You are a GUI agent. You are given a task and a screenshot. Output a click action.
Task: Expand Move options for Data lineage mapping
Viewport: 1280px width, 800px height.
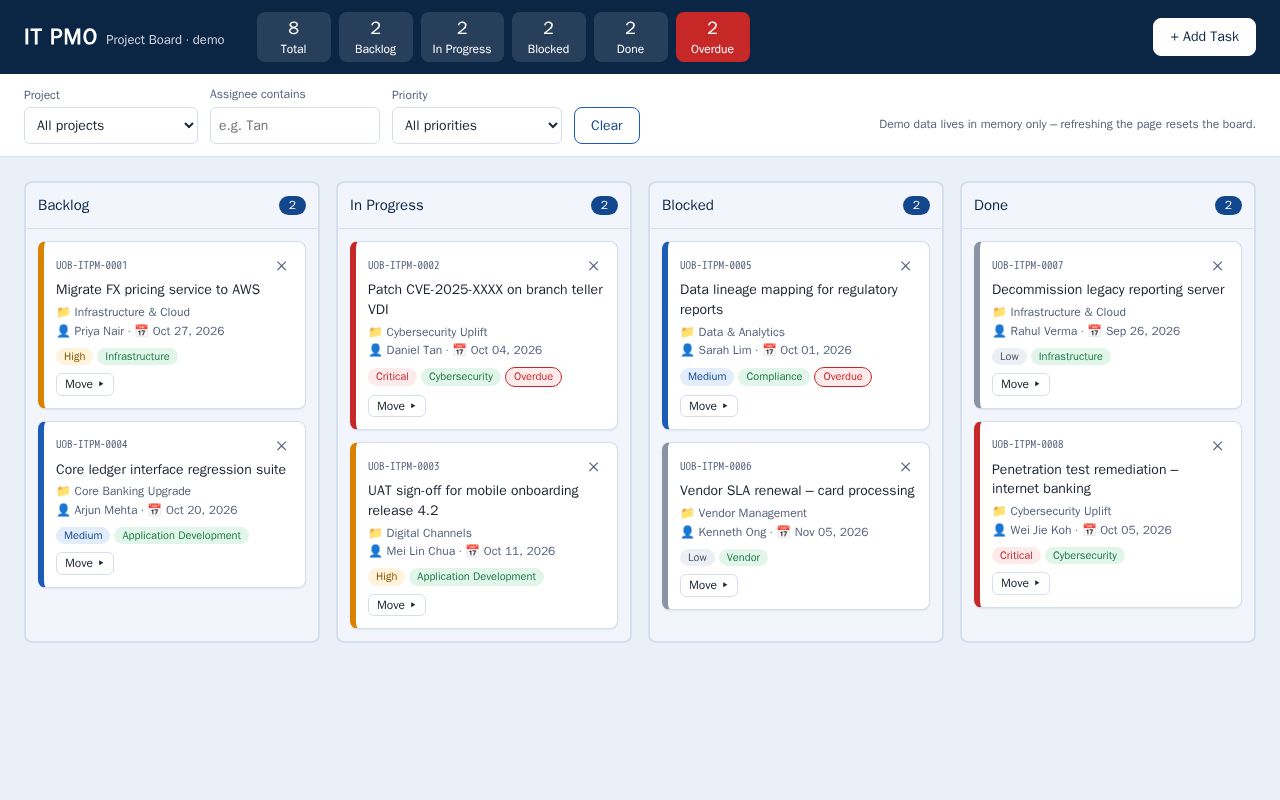(709, 406)
